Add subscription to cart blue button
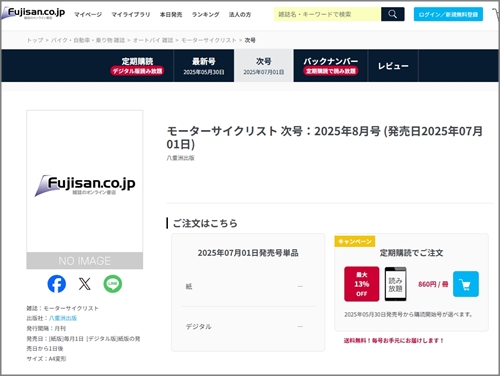 tap(466, 284)
